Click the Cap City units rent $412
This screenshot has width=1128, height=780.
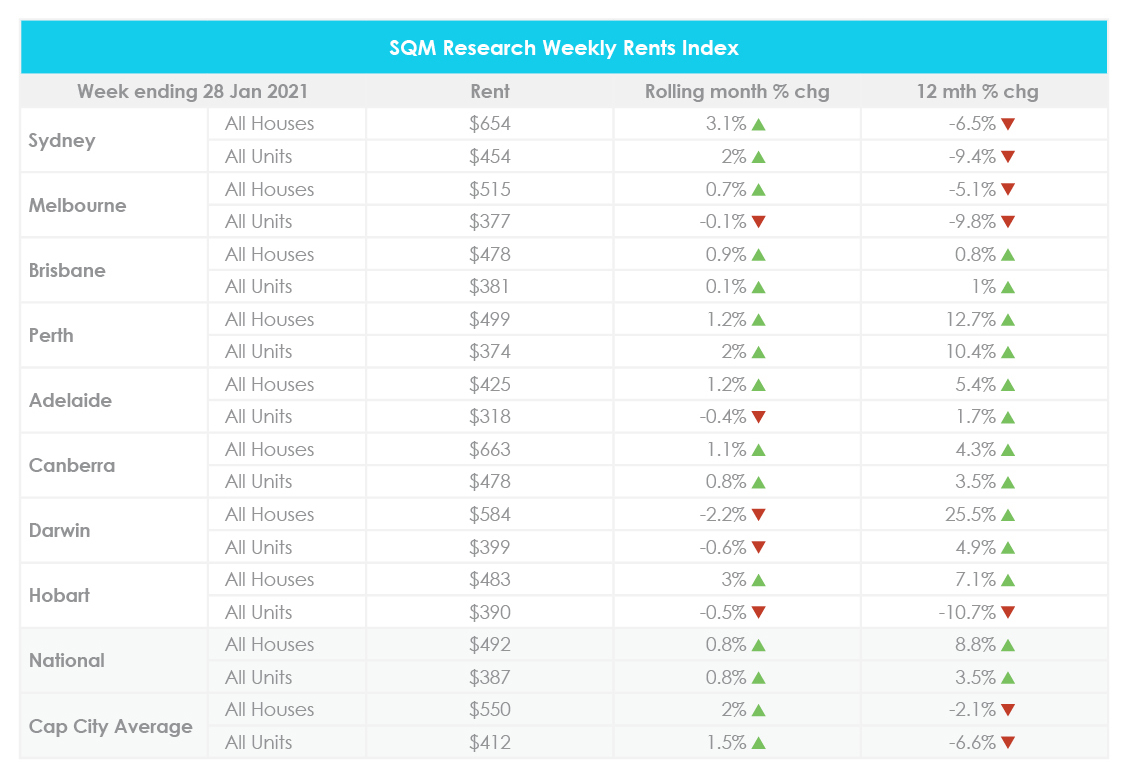tap(490, 743)
